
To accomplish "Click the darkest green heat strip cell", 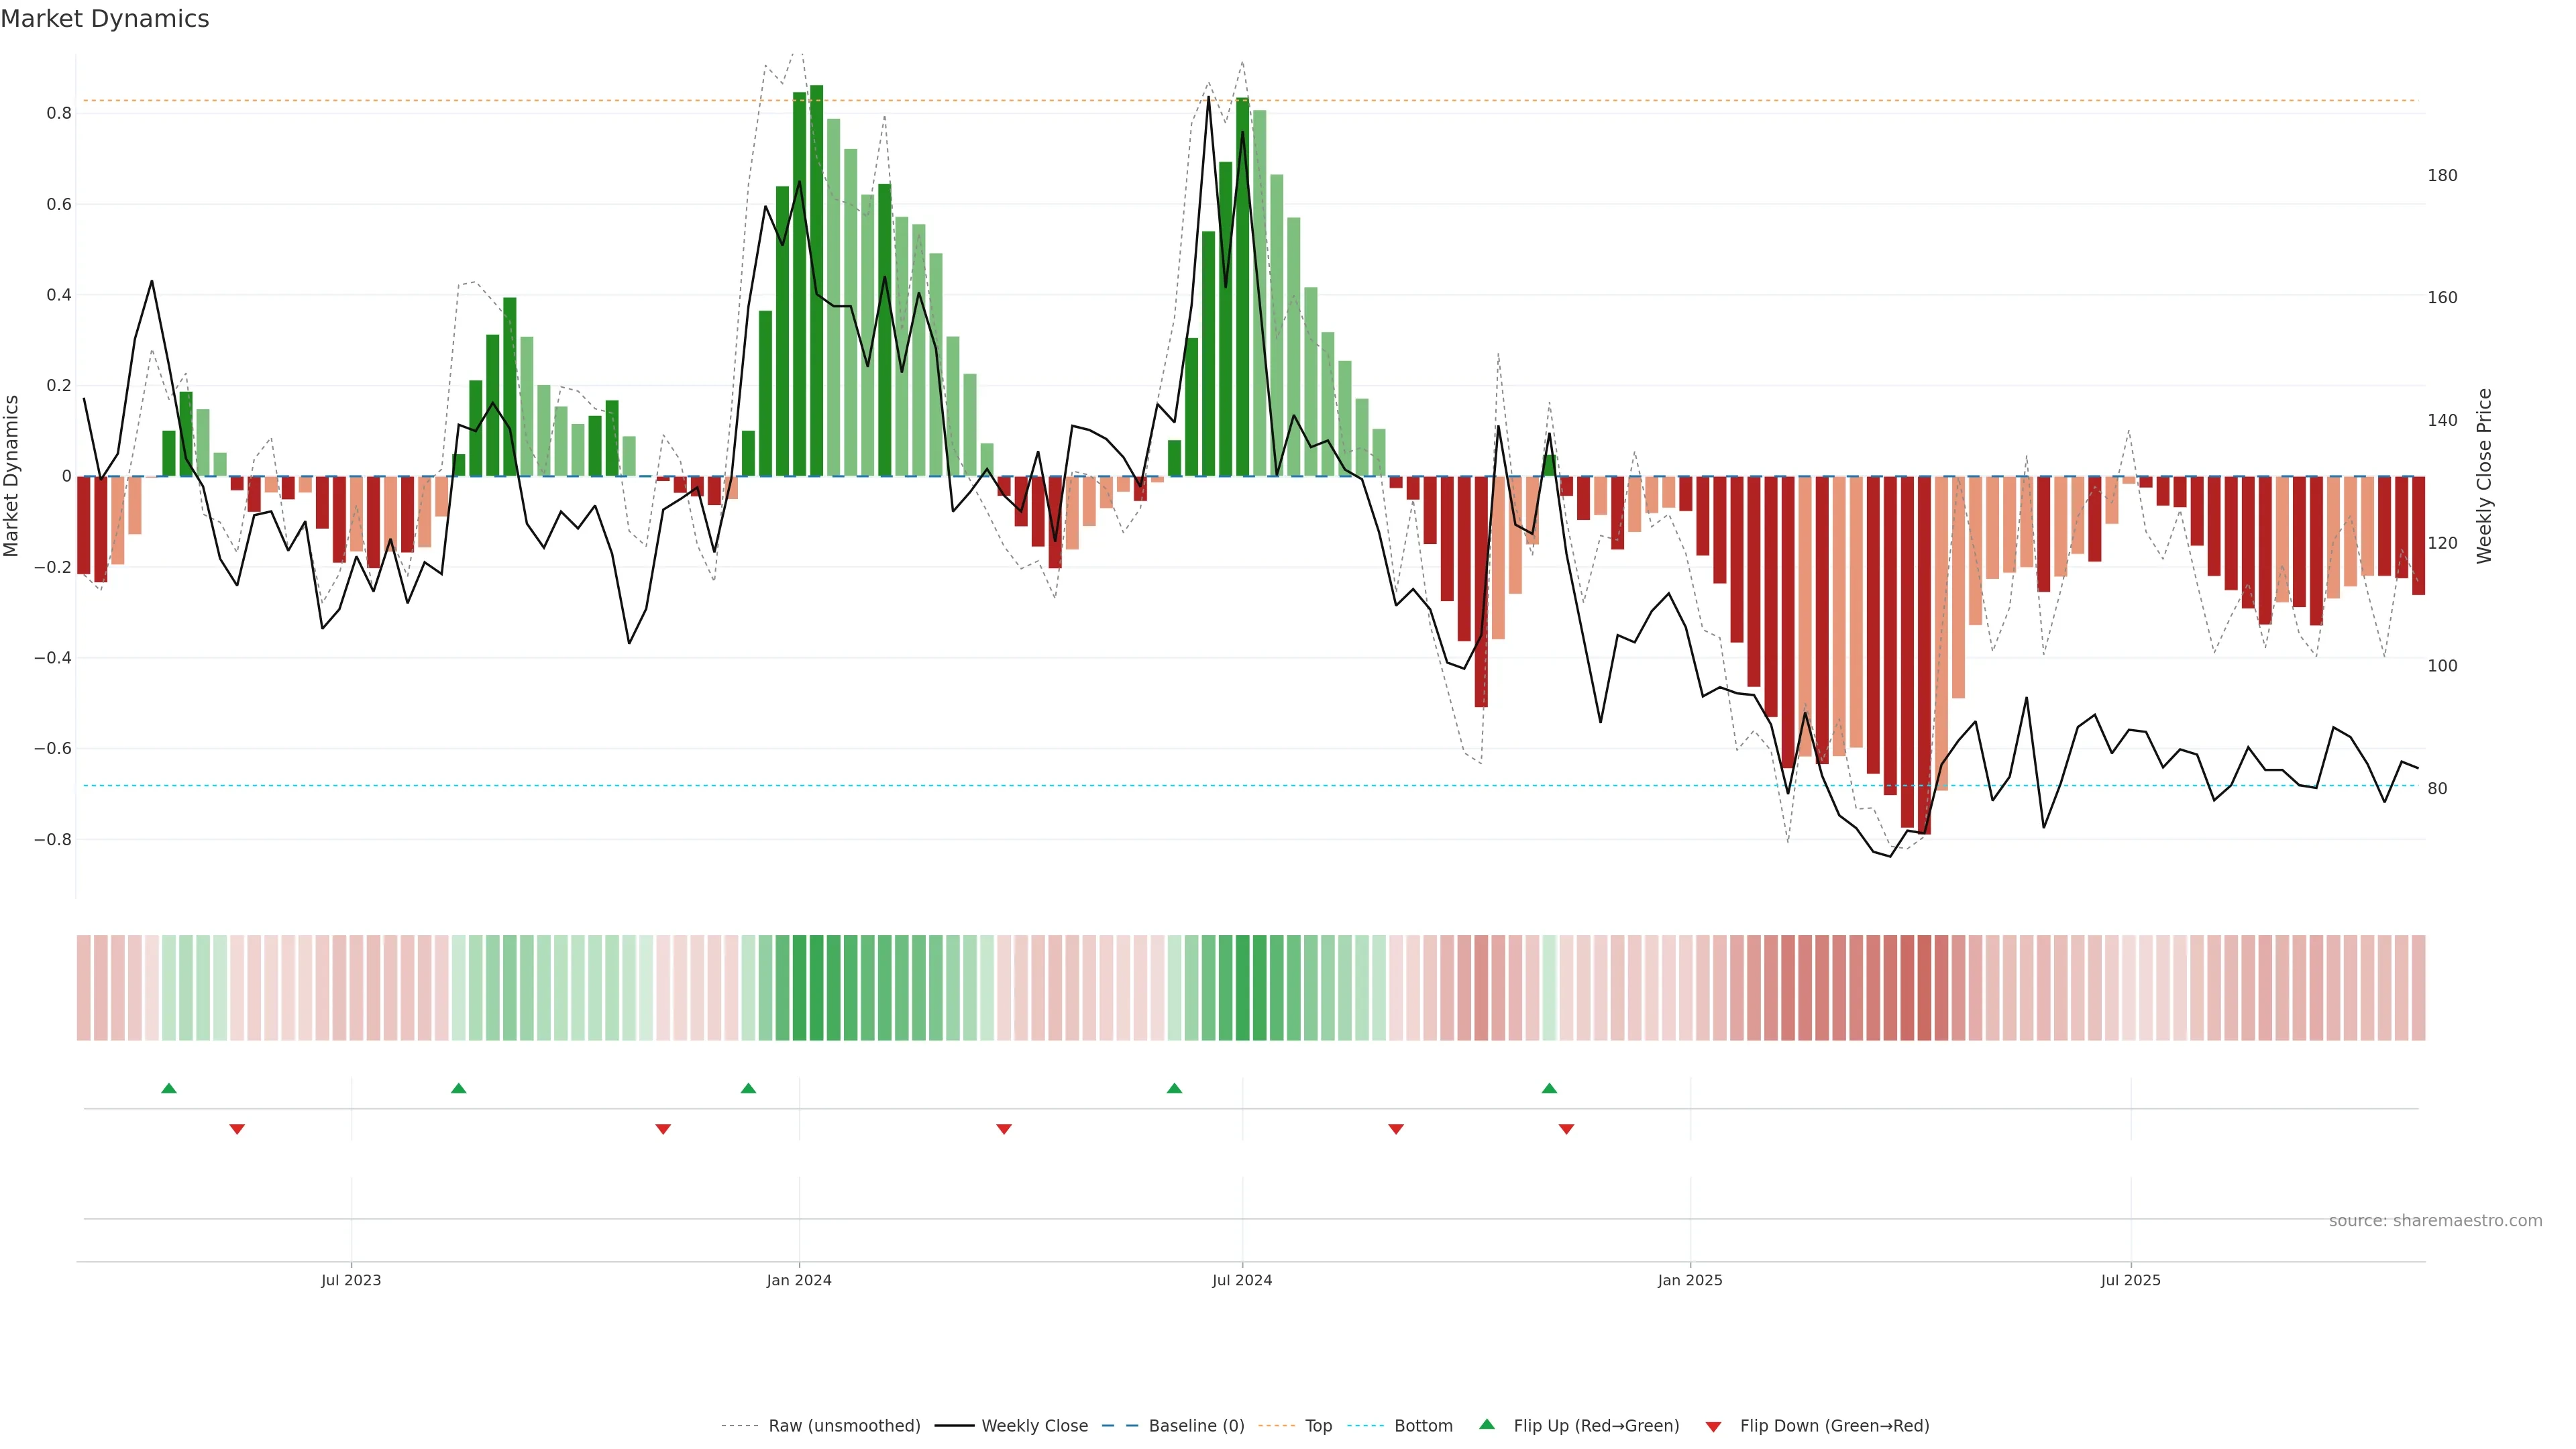I will [816, 988].
